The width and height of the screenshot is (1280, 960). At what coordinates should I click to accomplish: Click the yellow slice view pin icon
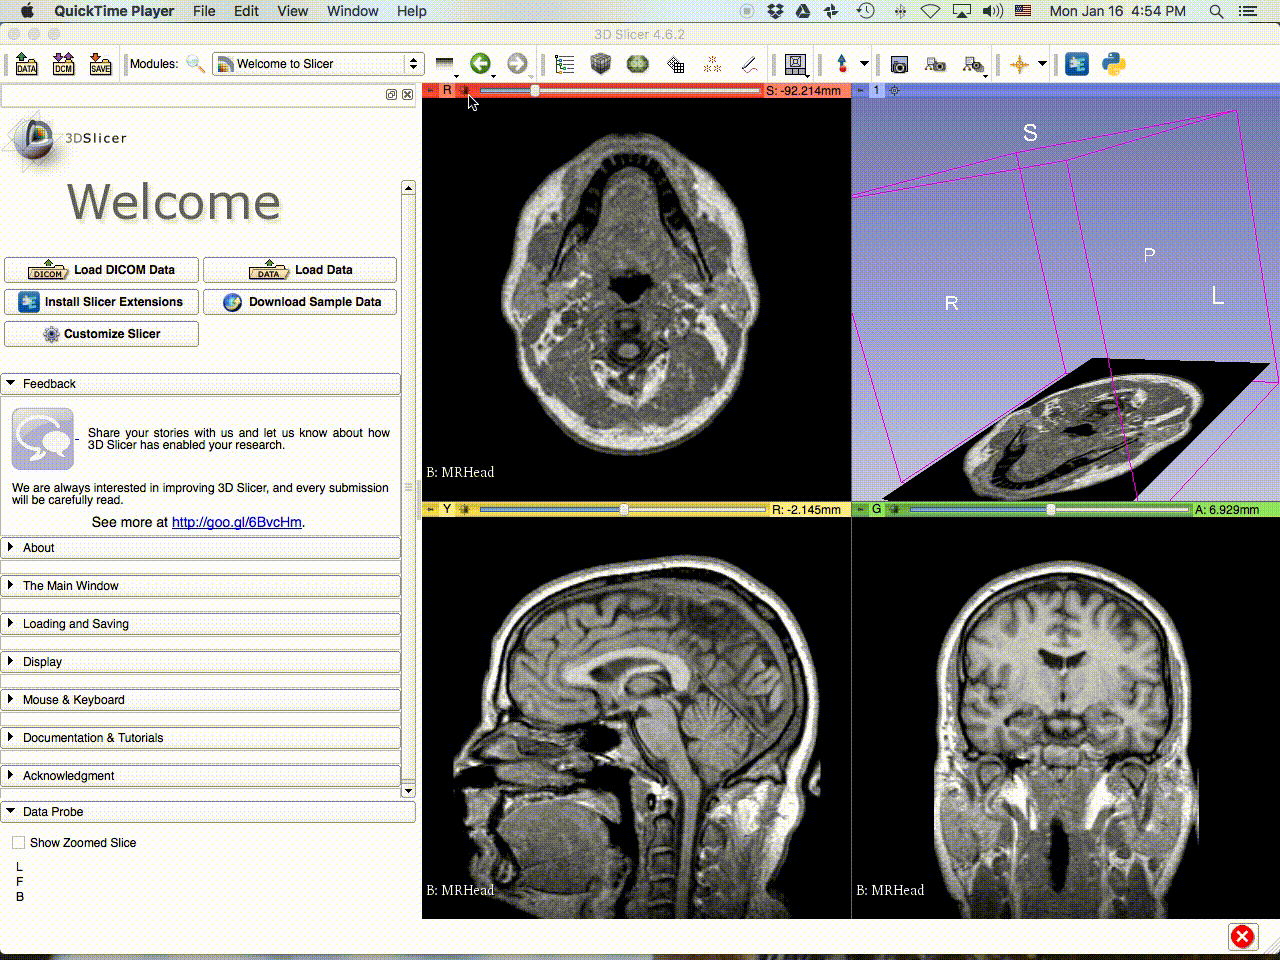[431, 509]
